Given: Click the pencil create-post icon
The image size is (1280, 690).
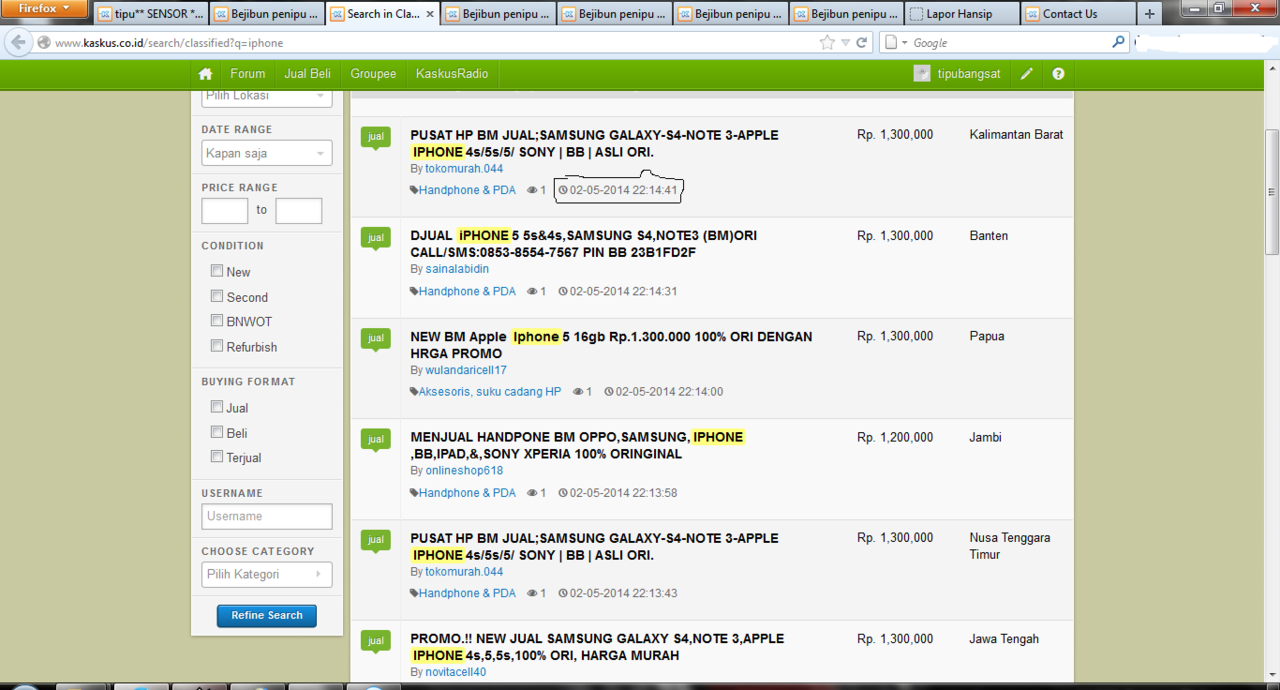Looking at the screenshot, I should pyautogui.click(x=1027, y=74).
